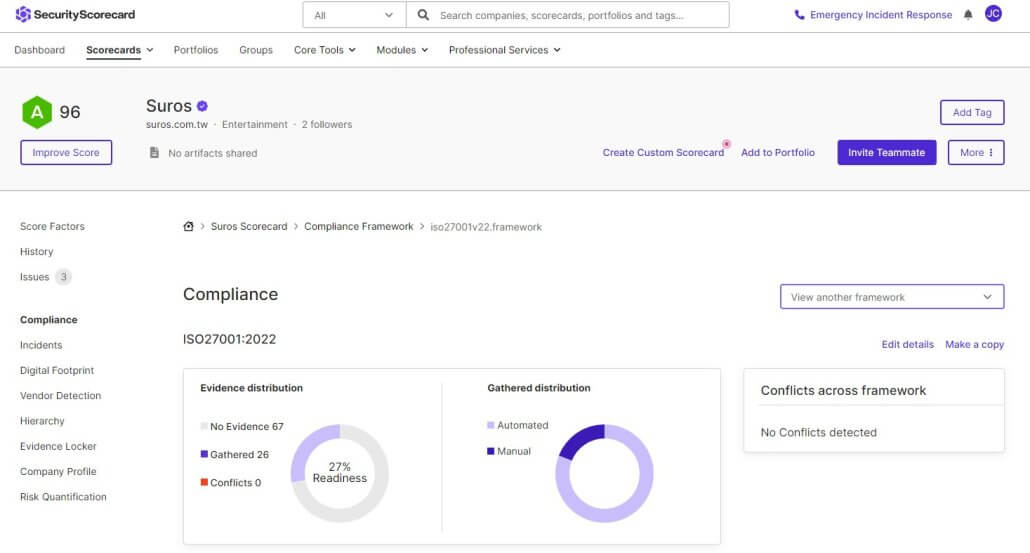Click the Add Tag button
The height and width of the screenshot is (553, 1030).
coord(972,112)
